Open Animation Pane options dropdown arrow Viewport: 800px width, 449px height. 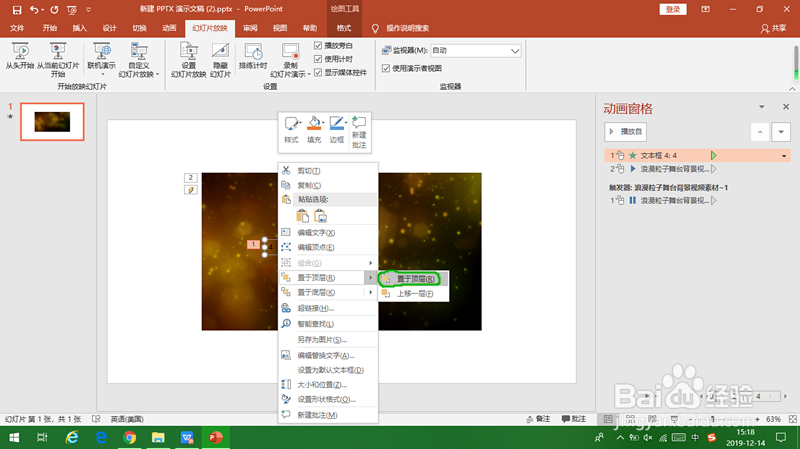(762, 107)
